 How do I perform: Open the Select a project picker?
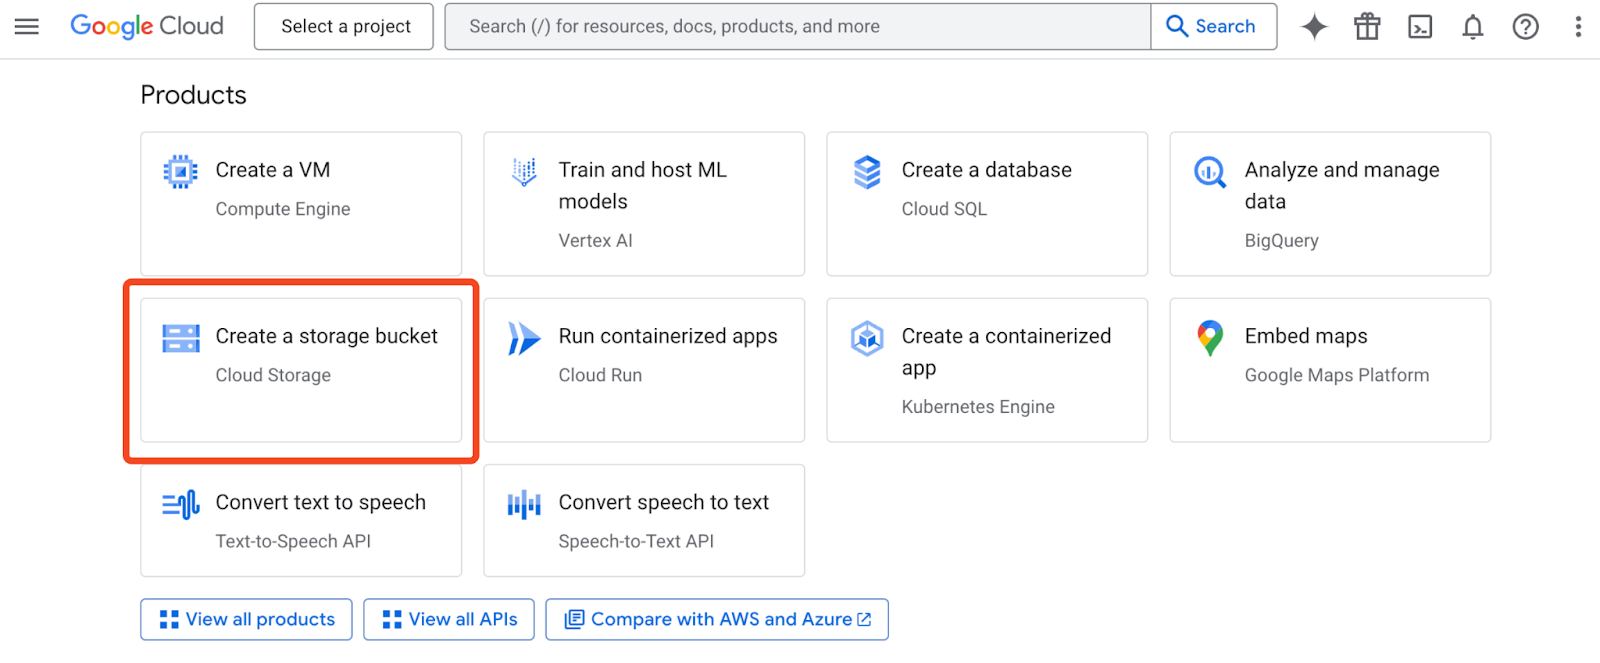click(x=344, y=26)
